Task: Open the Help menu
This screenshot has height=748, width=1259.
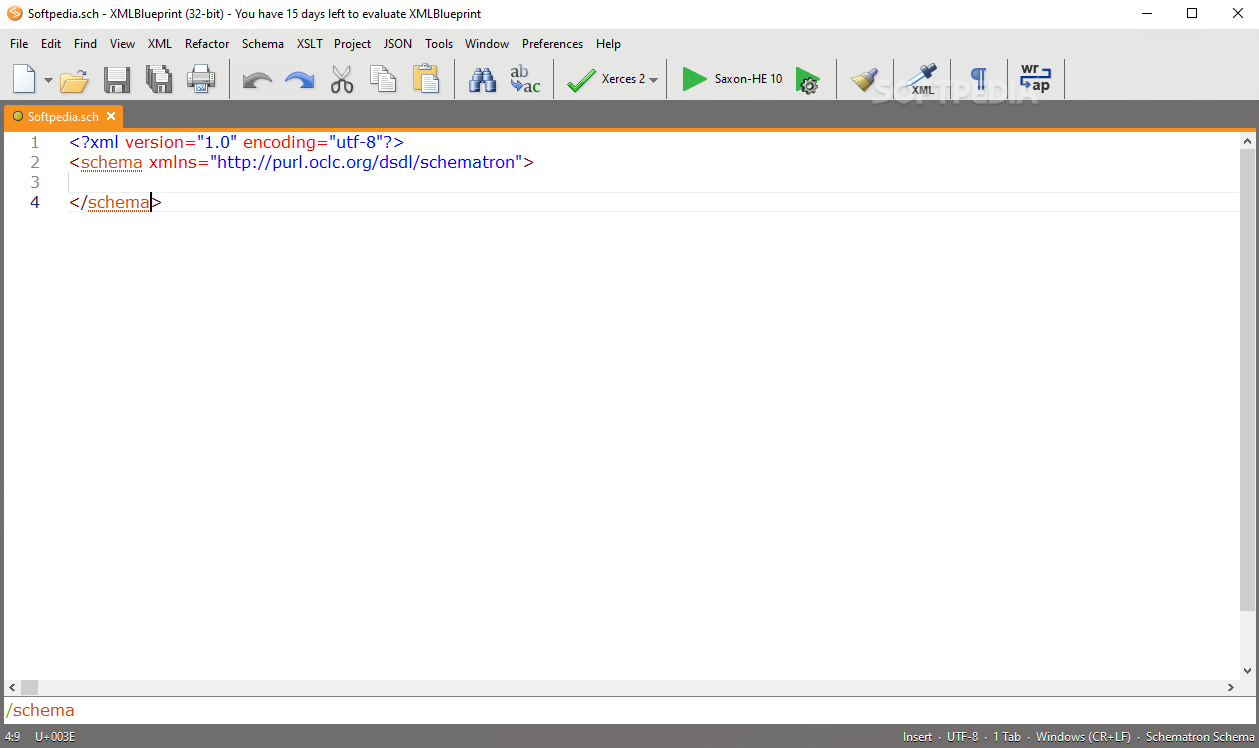Action: point(608,44)
